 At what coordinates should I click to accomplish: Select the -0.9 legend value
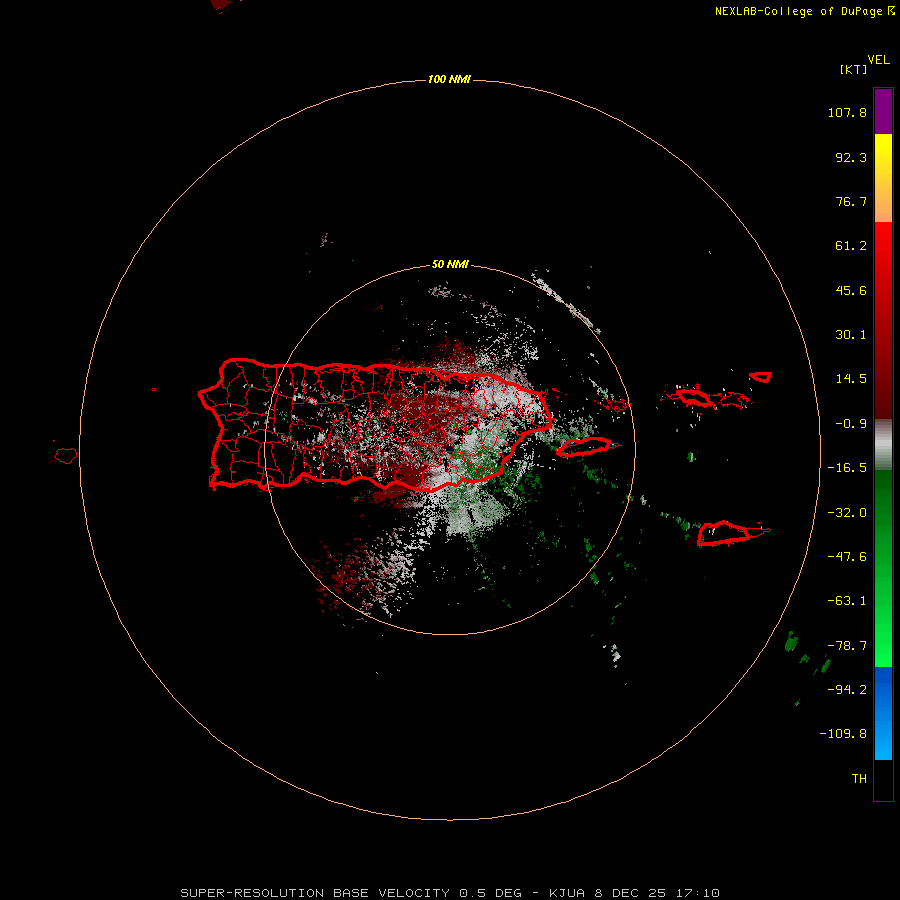pyautogui.click(x=851, y=424)
